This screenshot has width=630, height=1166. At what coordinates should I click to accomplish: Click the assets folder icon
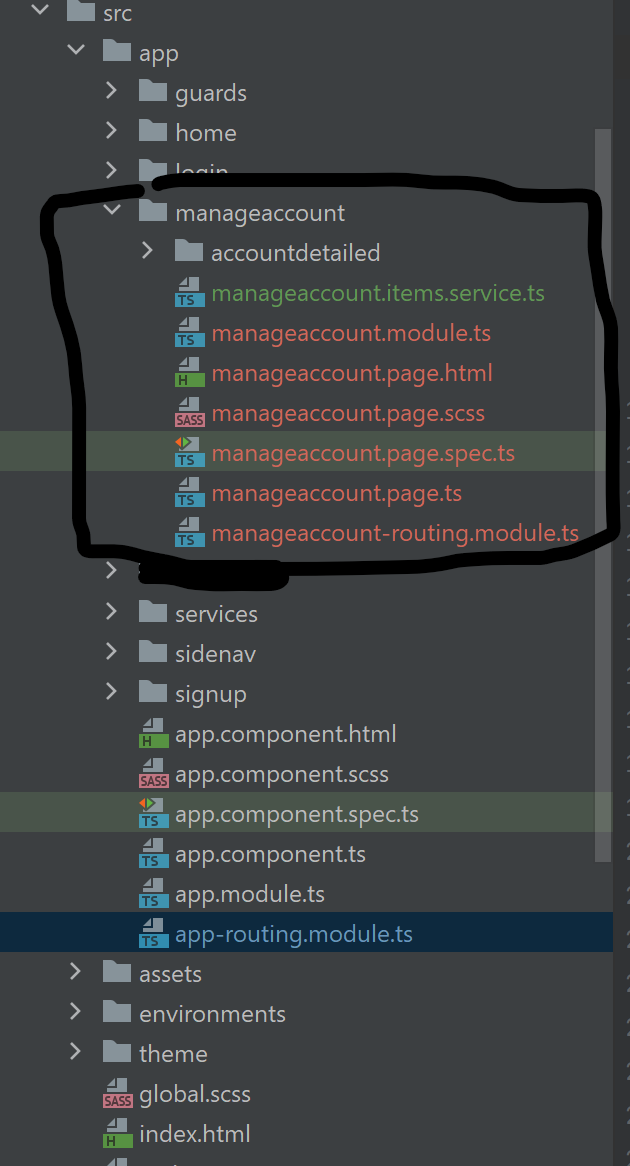117,972
